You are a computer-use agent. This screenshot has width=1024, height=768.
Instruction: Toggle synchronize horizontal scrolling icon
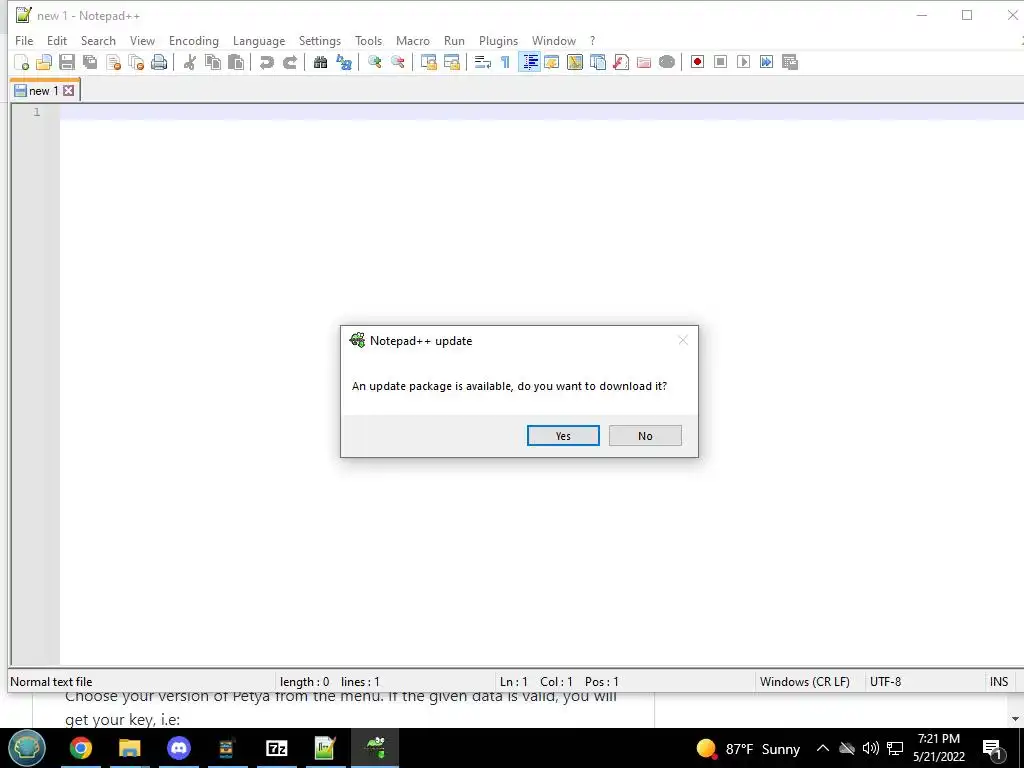tap(451, 62)
